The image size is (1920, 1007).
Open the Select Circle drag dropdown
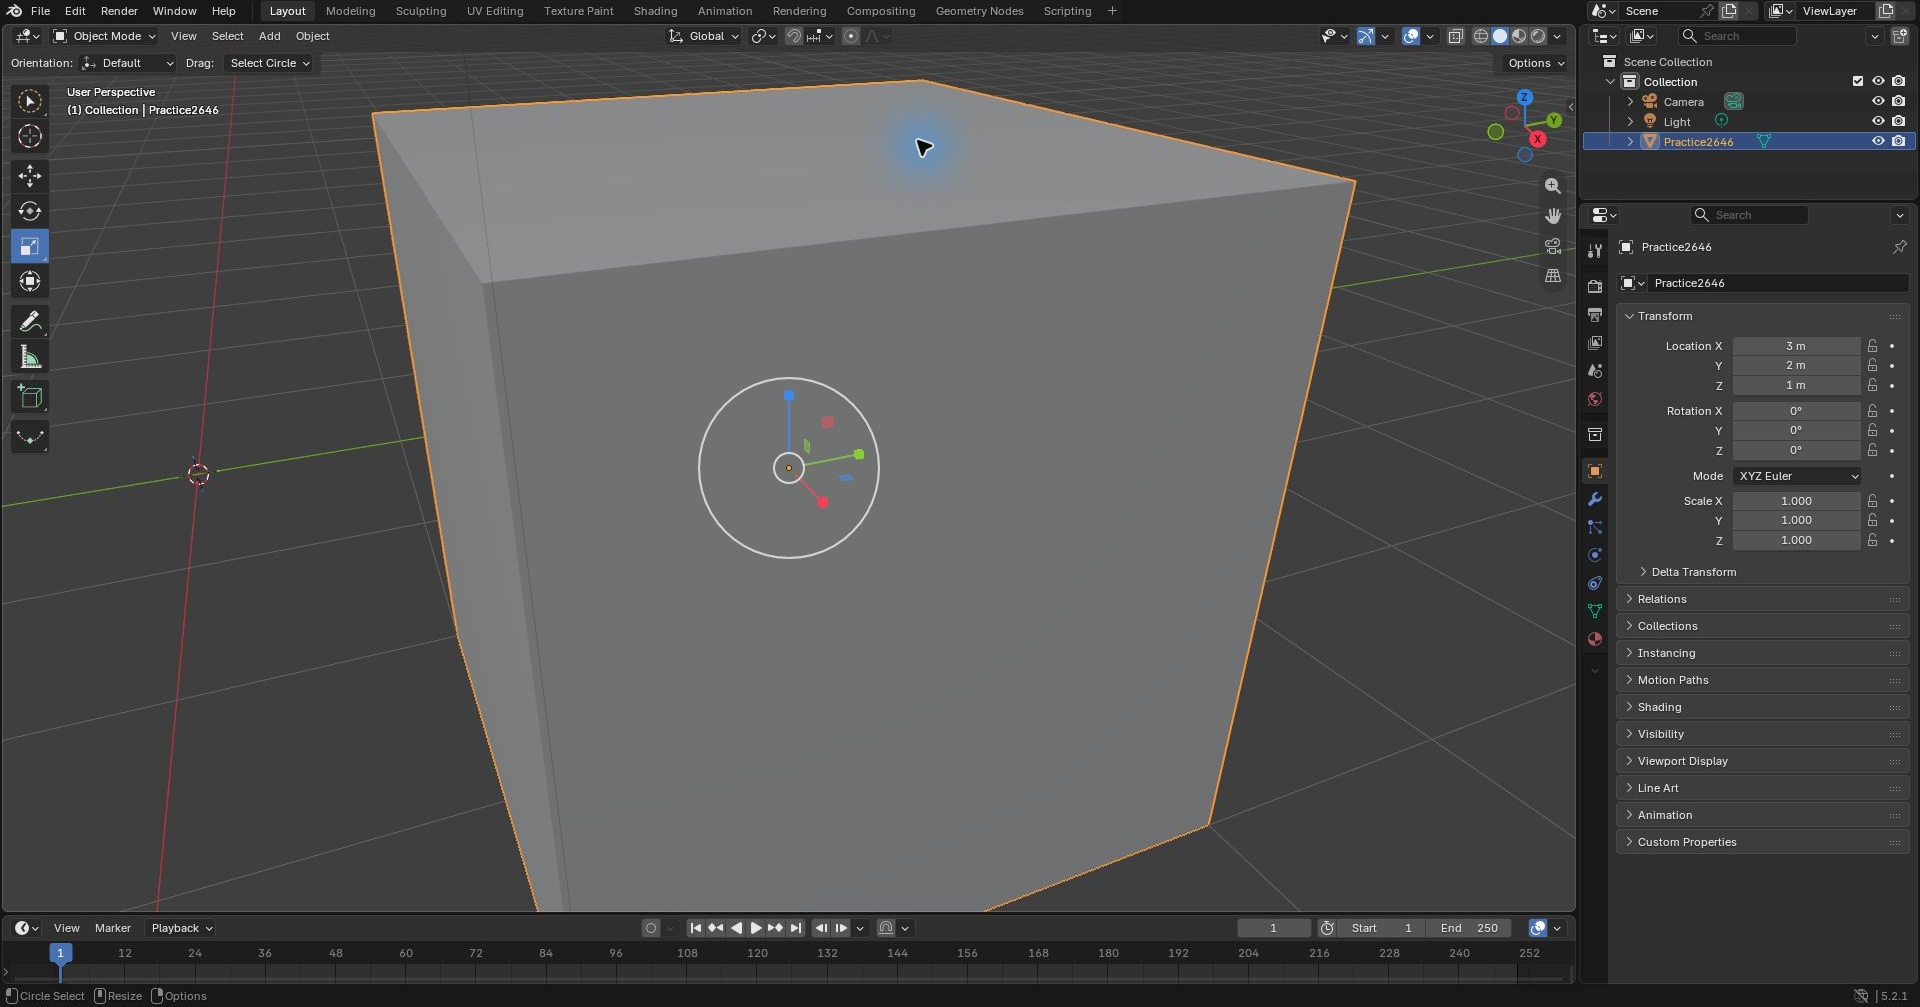click(269, 63)
